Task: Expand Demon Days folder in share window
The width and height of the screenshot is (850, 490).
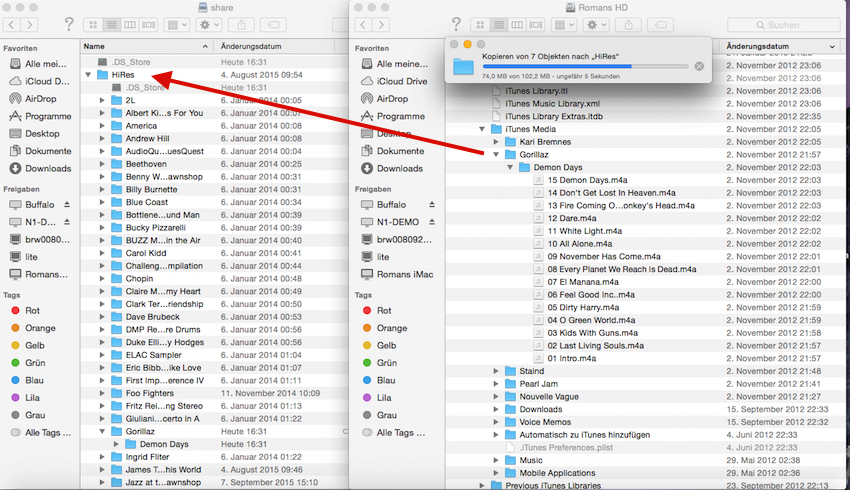Action: (x=116, y=444)
